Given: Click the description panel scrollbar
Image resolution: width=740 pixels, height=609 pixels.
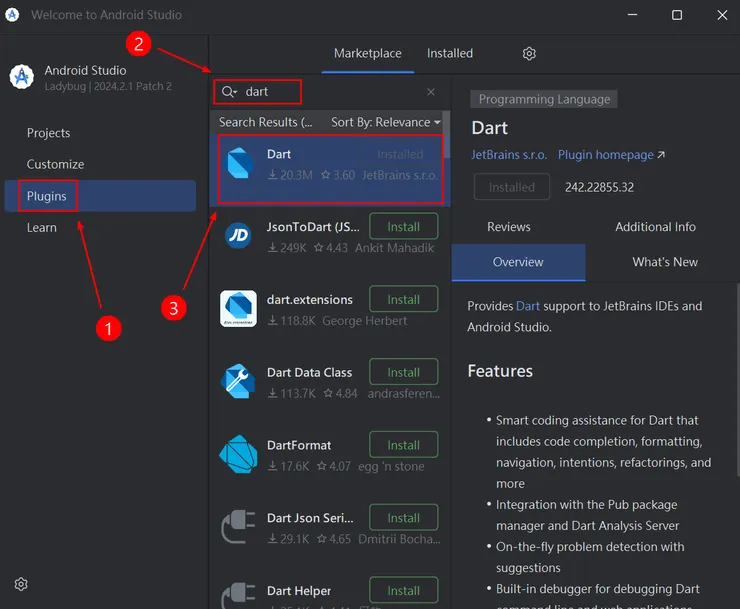Looking at the screenshot, I should pos(738,380).
